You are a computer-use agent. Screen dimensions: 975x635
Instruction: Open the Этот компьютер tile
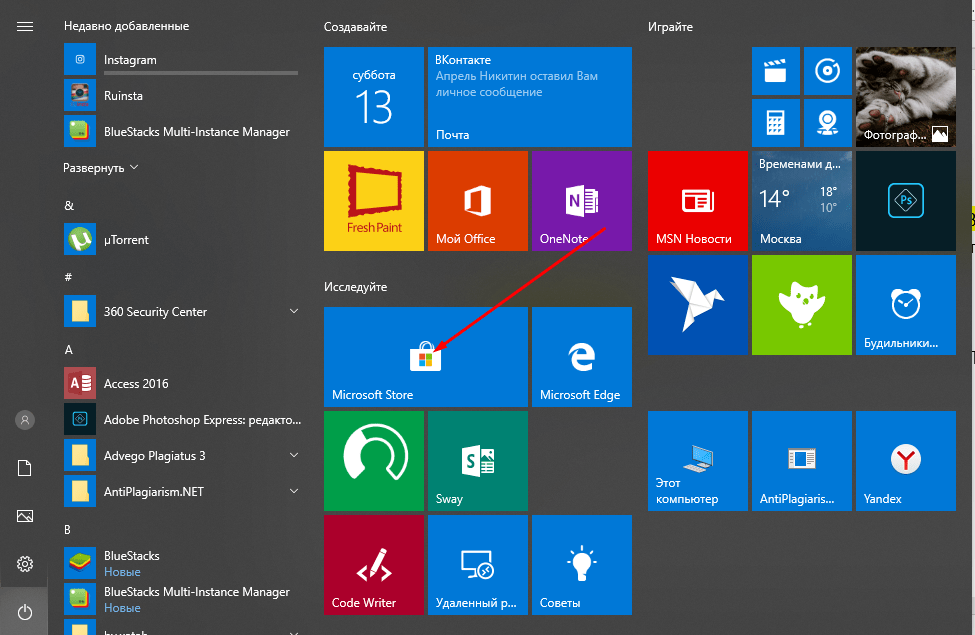click(x=698, y=461)
